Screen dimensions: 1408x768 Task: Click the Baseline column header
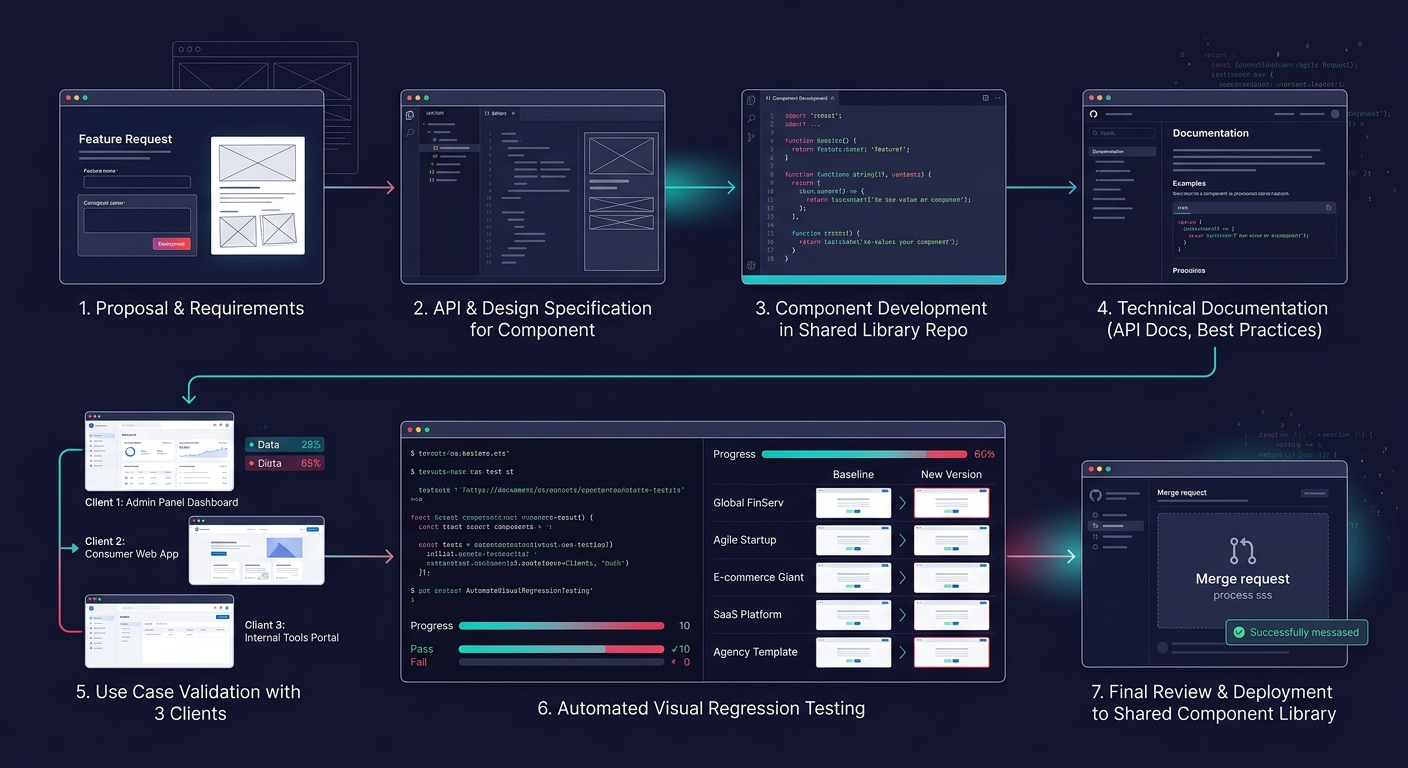point(853,474)
